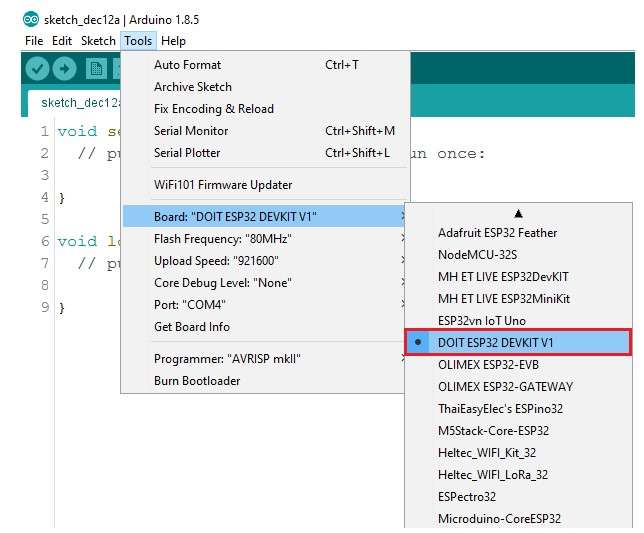Select M5Stack-Core-ESP32 board
Image resolution: width=644 pixels, height=533 pixels.
(x=518, y=431)
